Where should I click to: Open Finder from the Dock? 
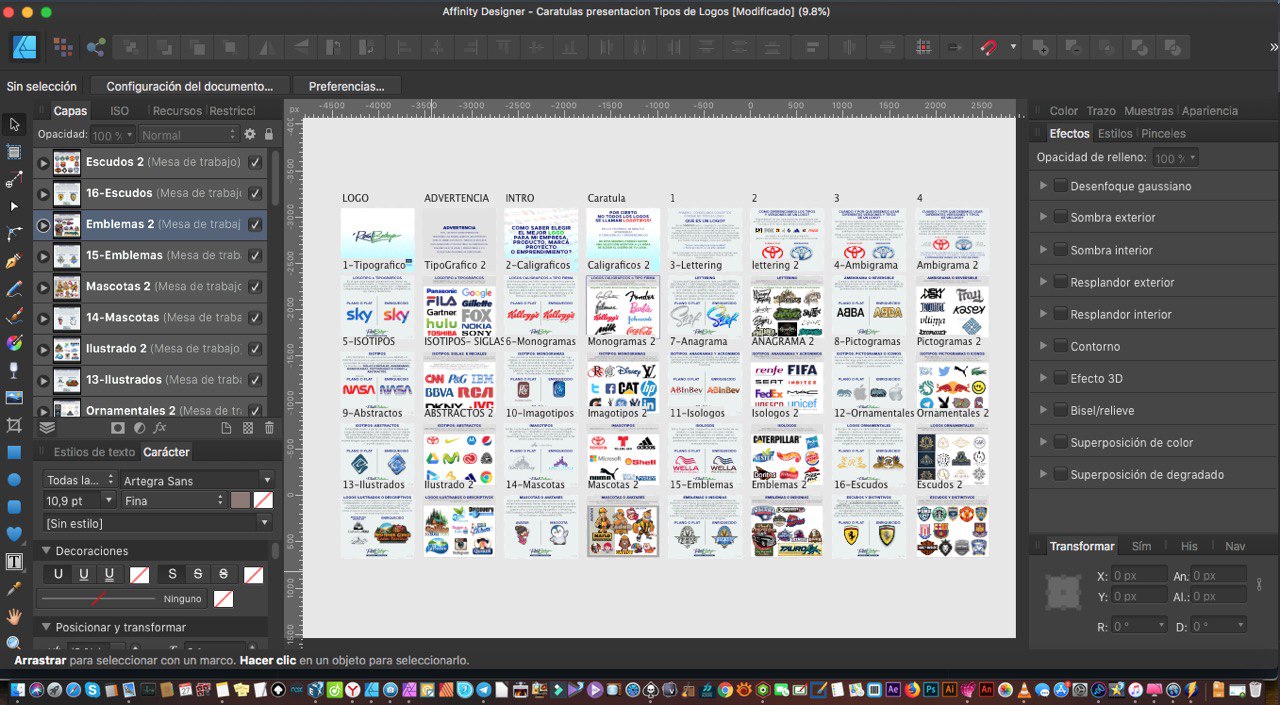click(15, 689)
